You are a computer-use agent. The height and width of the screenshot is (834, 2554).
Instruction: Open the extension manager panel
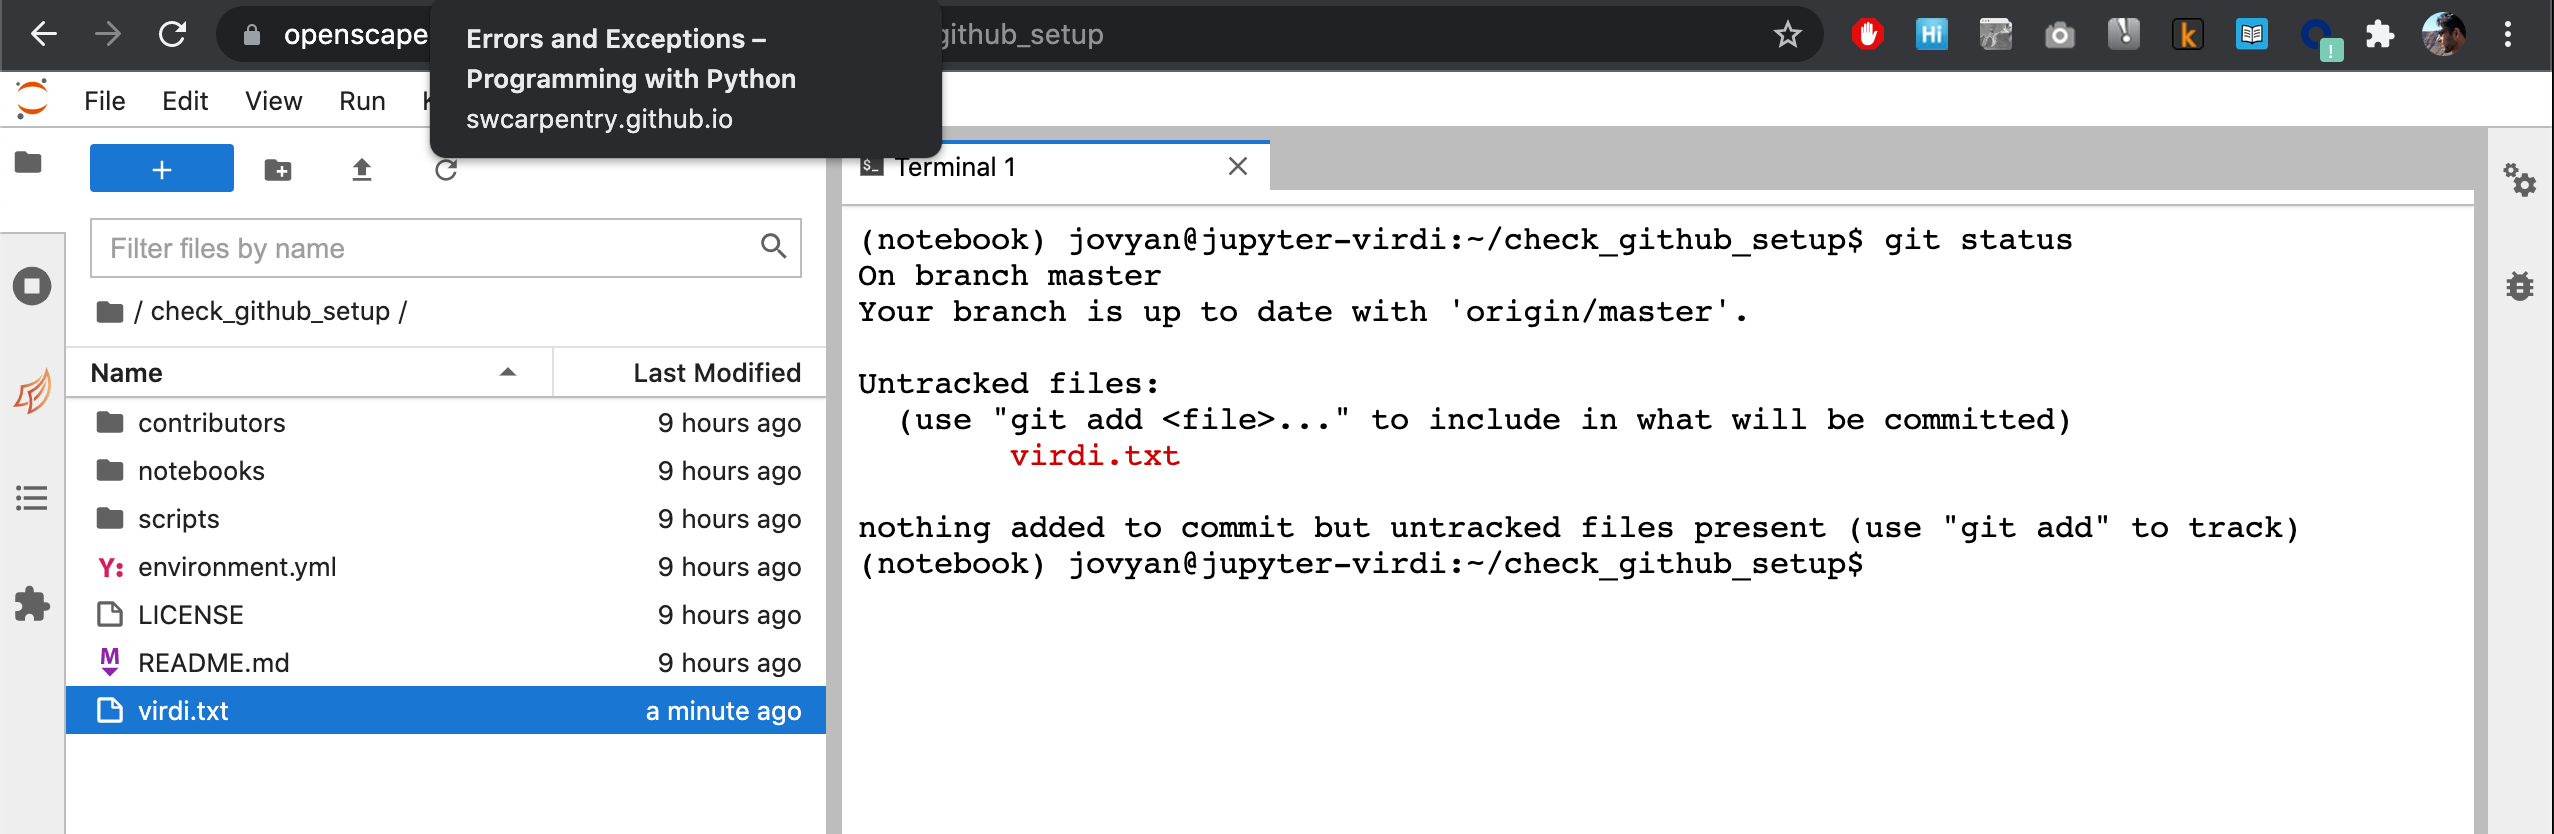click(x=31, y=604)
